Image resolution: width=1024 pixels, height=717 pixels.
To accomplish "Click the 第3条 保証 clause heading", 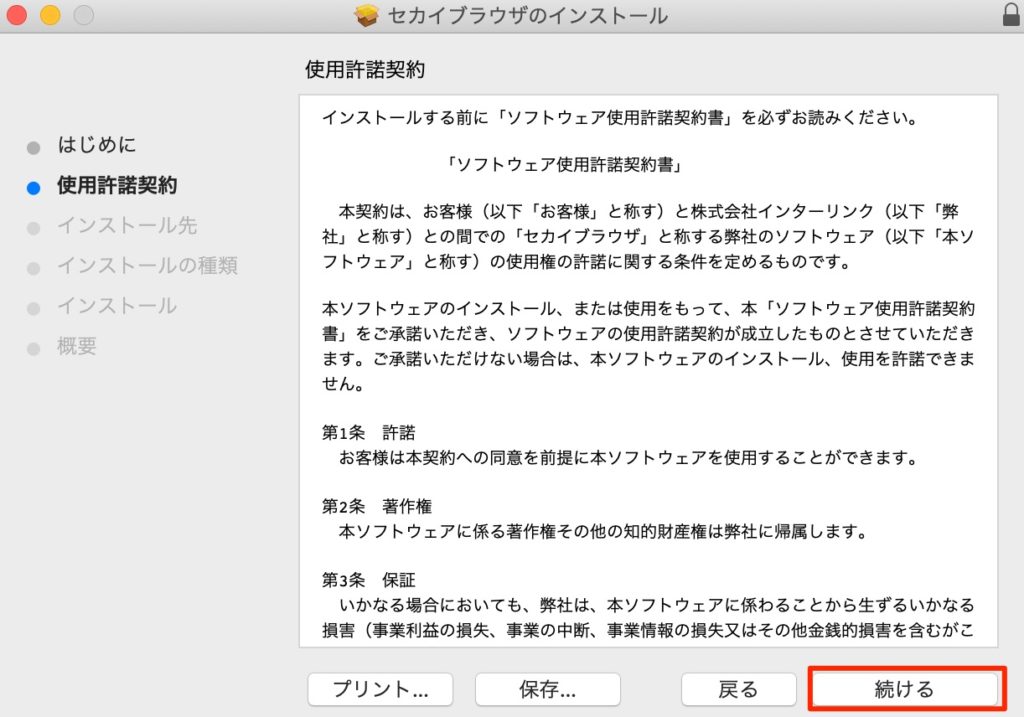I will [368, 580].
